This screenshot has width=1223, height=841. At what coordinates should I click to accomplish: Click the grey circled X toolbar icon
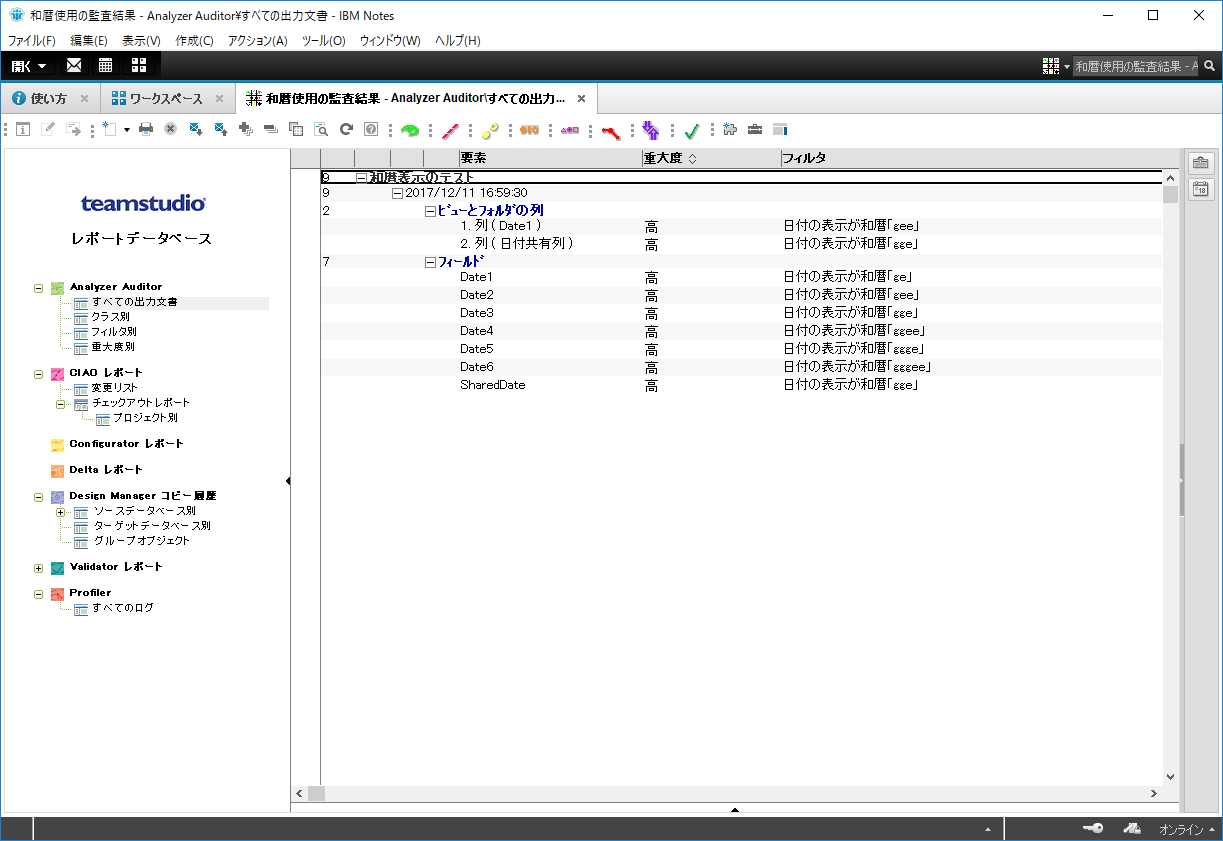[171, 129]
